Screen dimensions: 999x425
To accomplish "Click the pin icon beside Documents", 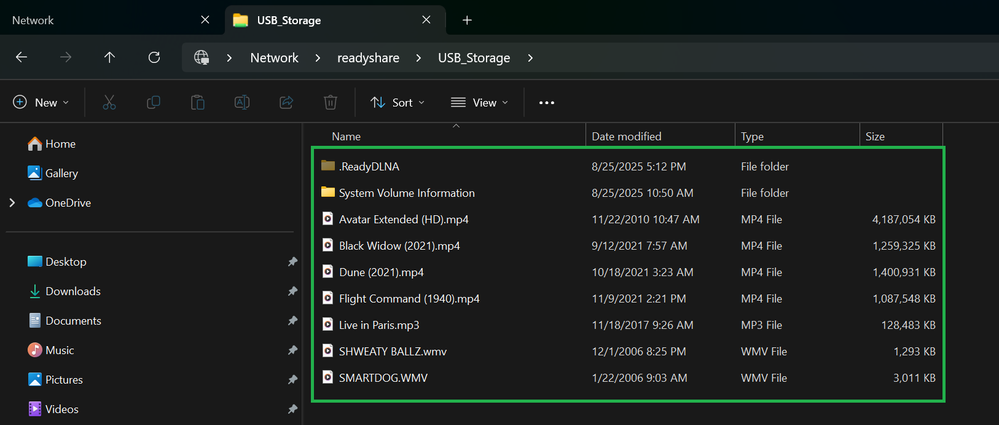I will pyautogui.click(x=292, y=321).
